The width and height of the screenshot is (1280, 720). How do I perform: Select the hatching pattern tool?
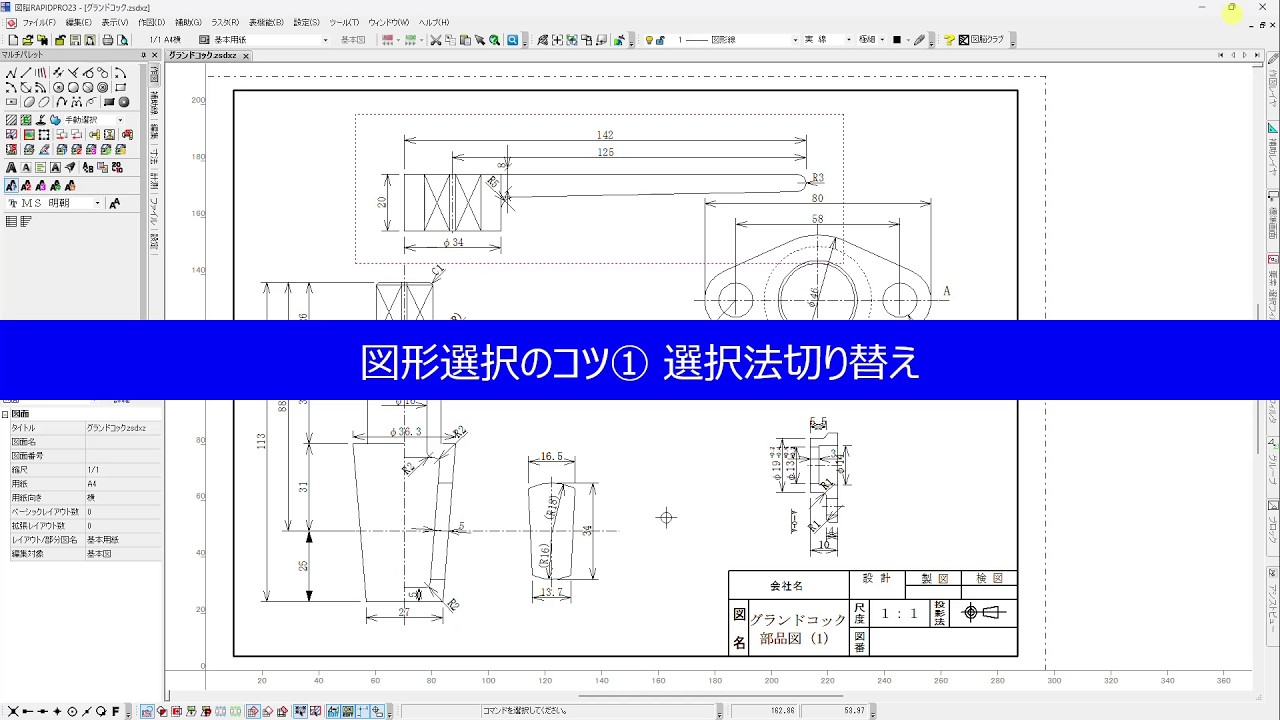[x=11, y=120]
